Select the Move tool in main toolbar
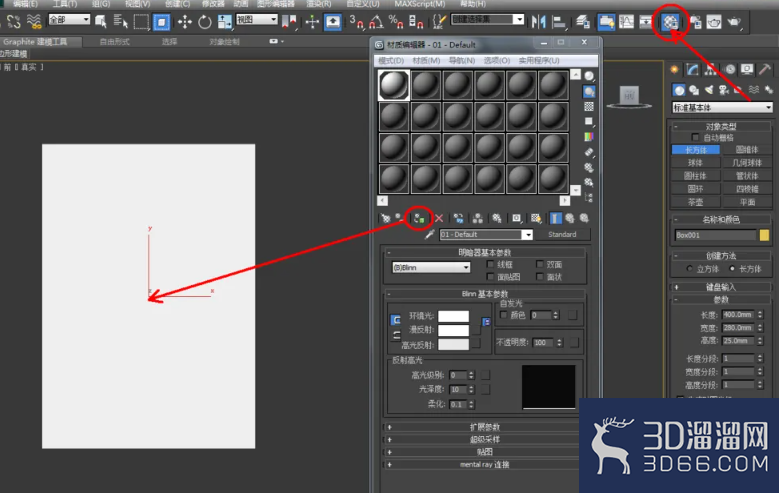The height and width of the screenshot is (493, 779). point(185,22)
